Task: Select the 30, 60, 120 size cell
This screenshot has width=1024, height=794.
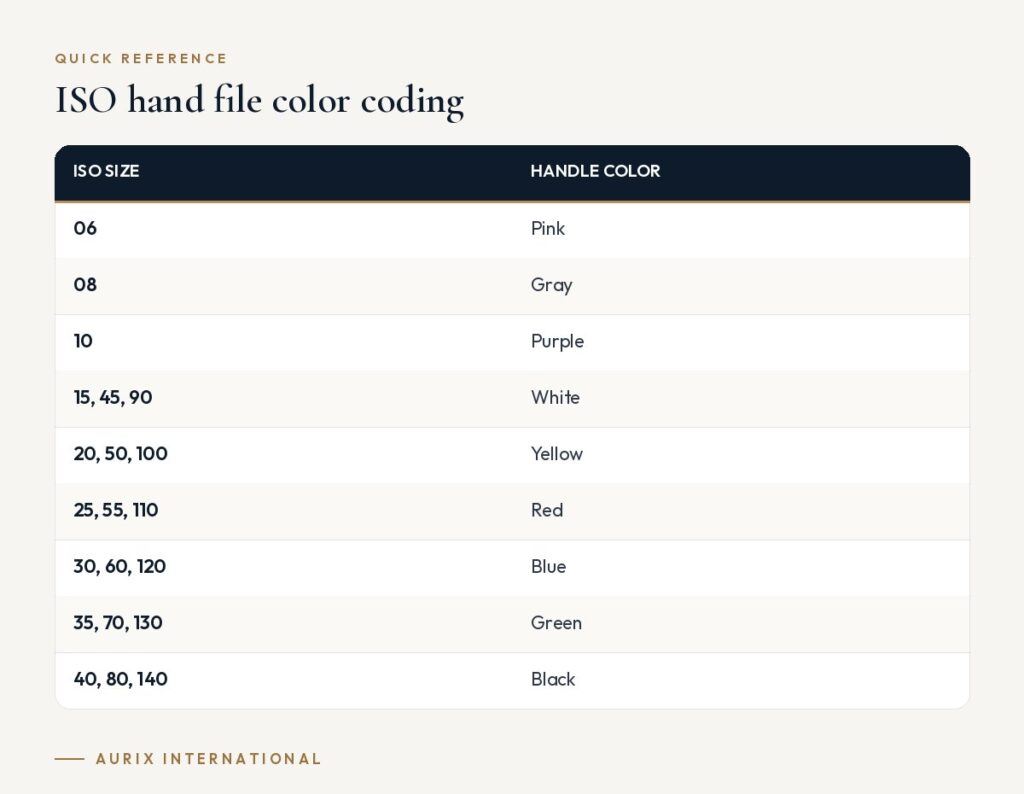Action: (283, 568)
